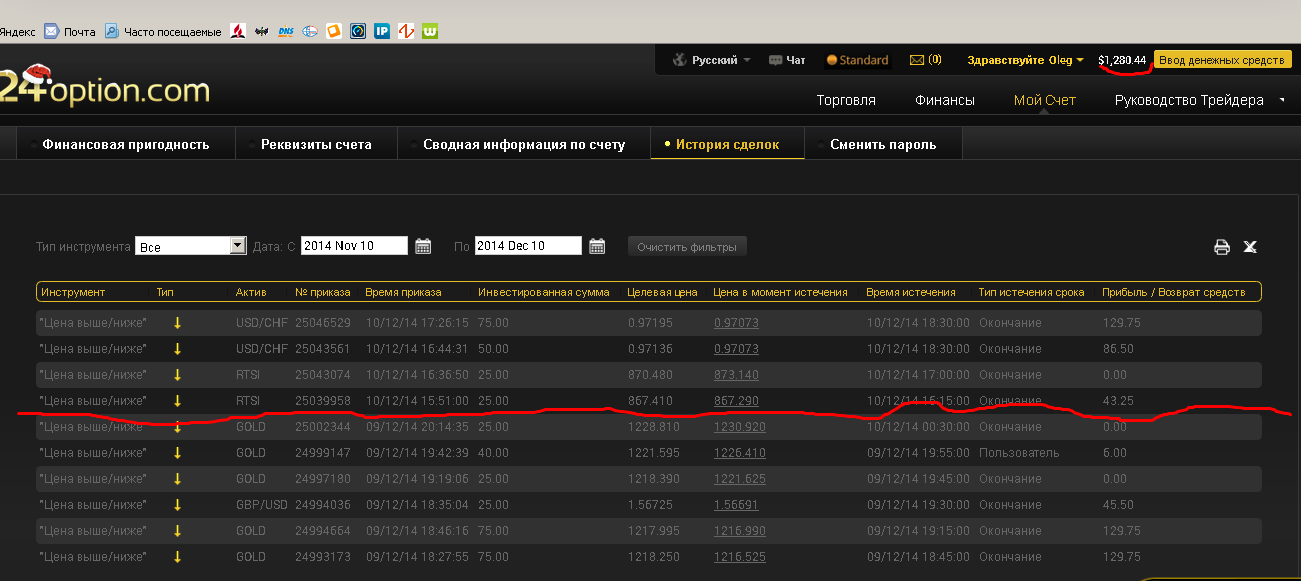The height and width of the screenshot is (581, 1301).
Task: Click the expiry price link 0.97073 in first row
Action: pyautogui.click(x=736, y=323)
